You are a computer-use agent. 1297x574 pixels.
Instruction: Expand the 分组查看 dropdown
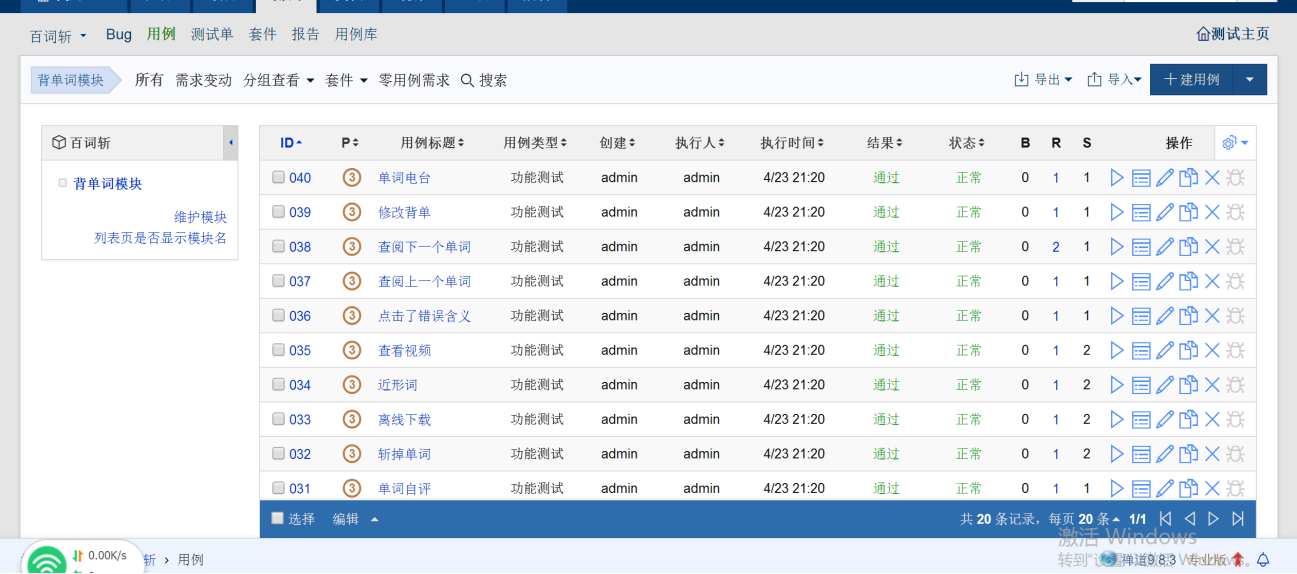(279, 80)
